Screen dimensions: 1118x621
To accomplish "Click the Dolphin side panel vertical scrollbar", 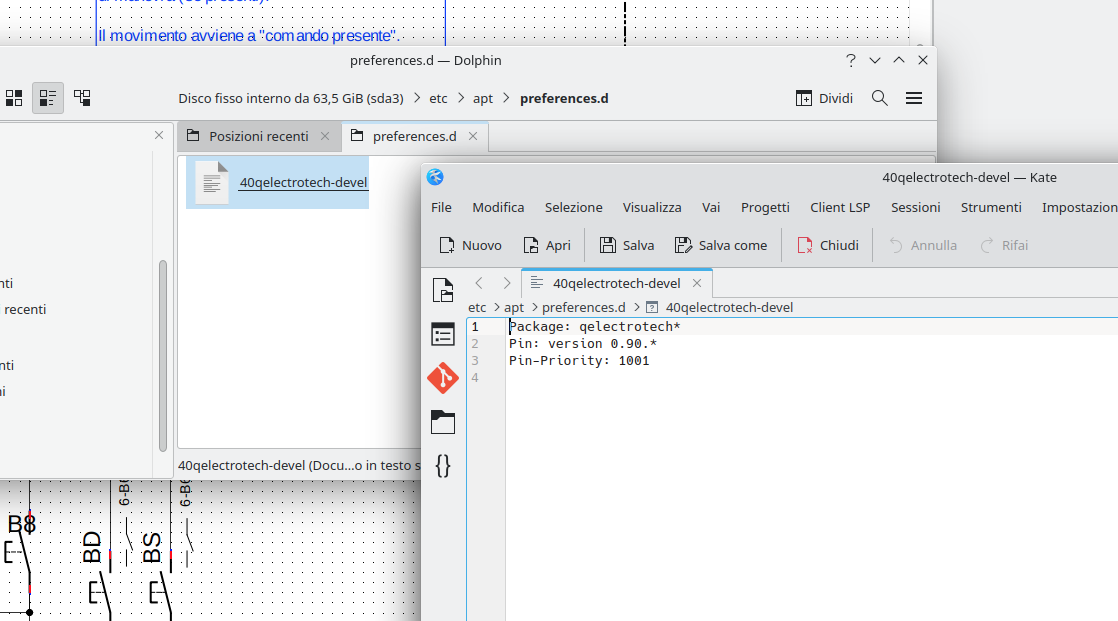I will [162, 355].
